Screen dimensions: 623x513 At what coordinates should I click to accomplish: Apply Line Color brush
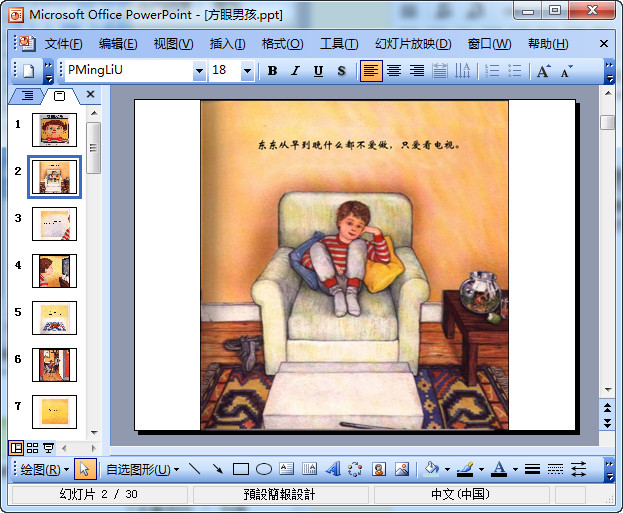pyautogui.click(x=465, y=469)
